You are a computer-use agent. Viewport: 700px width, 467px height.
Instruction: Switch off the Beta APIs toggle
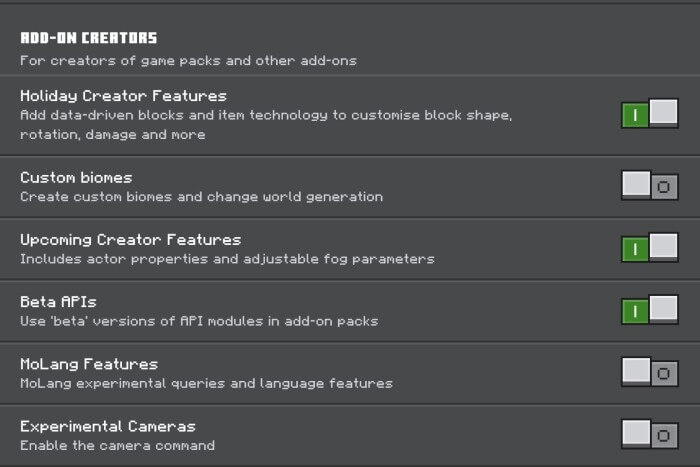pos(650,309)
